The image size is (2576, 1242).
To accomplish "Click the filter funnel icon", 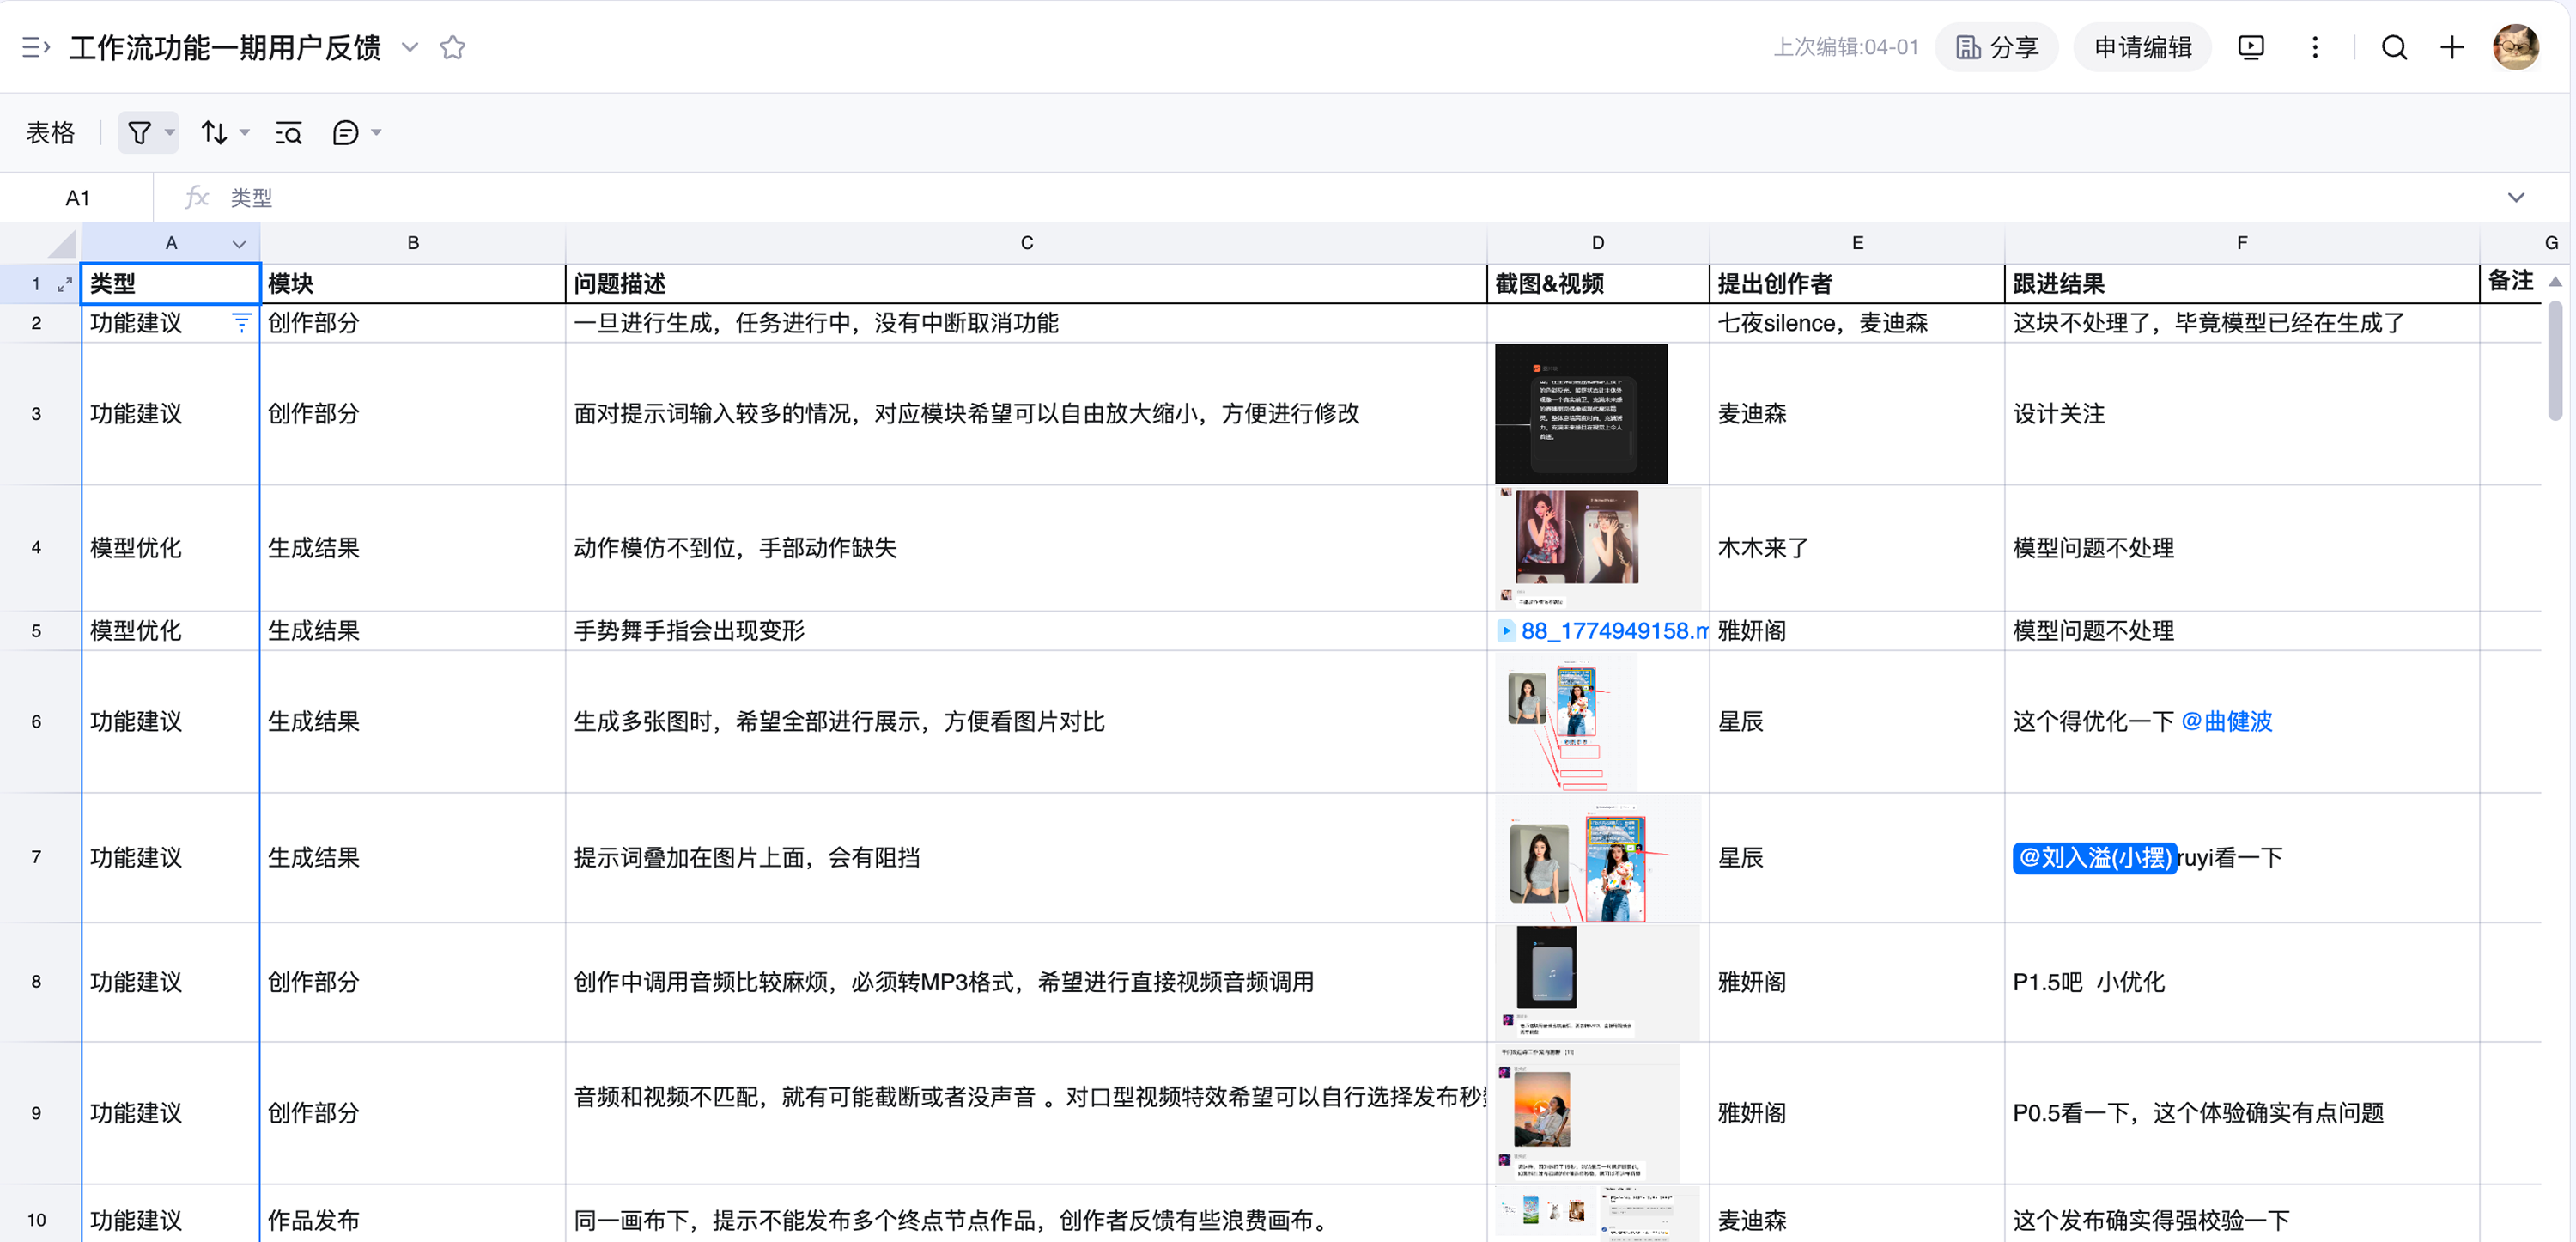I will [139, 132].
